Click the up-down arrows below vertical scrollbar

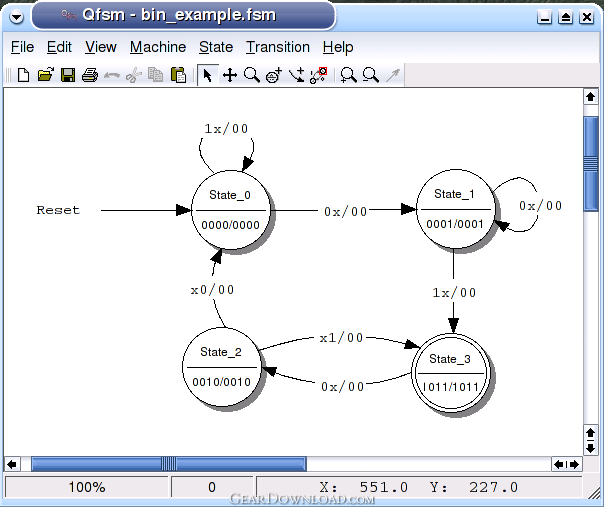click(591, 440)
